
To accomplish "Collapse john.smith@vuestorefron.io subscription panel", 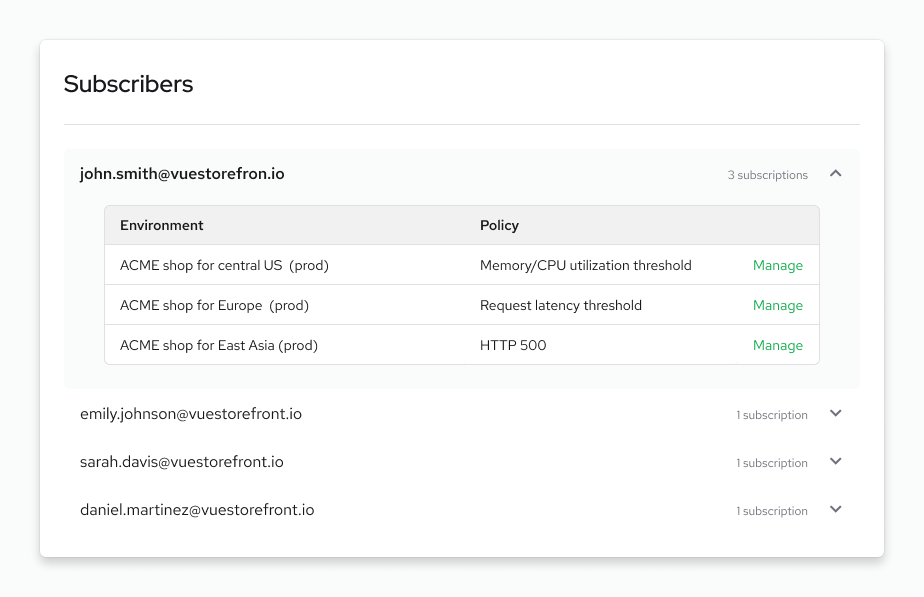I will (x=836, y=172).
